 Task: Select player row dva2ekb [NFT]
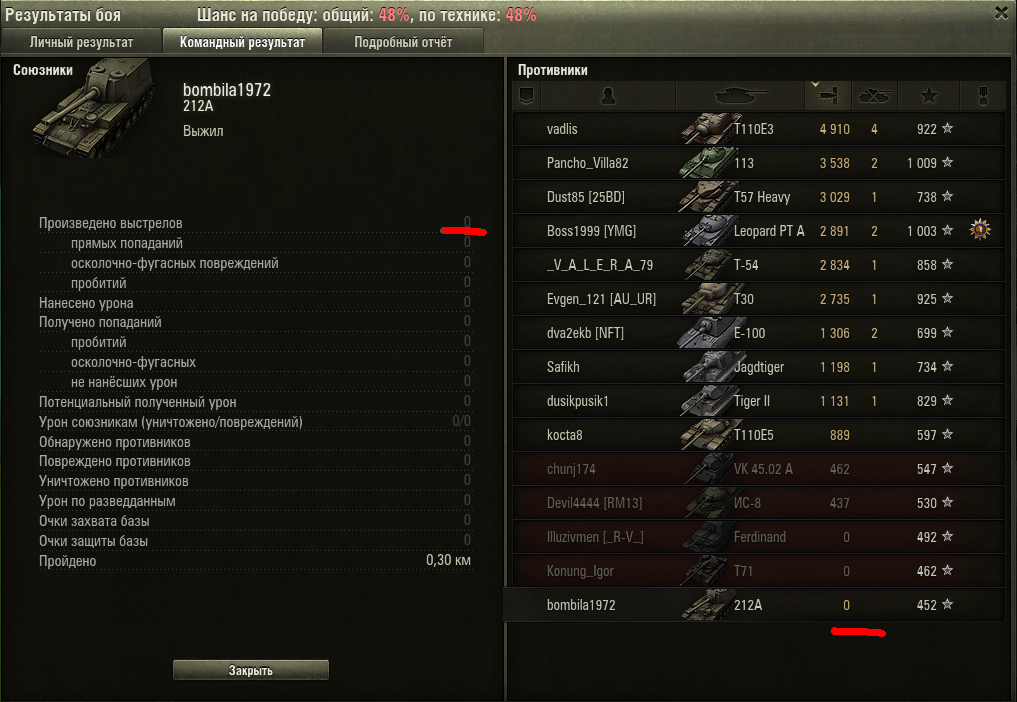(758, 333)
